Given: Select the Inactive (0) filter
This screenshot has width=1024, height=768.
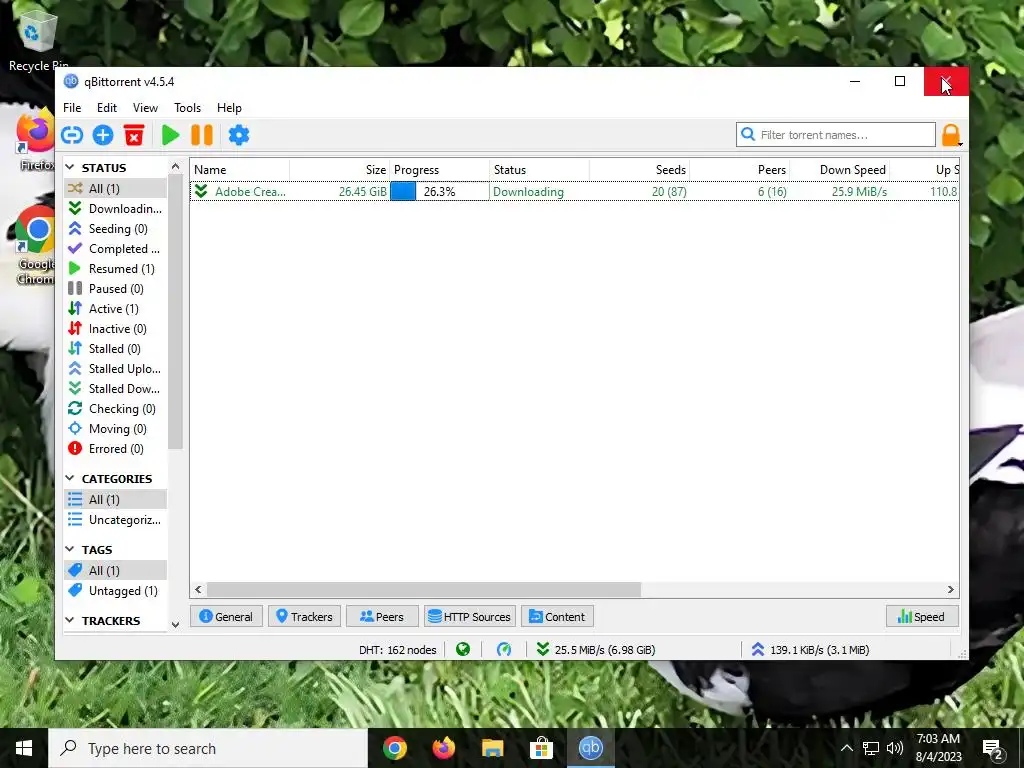Looking at the screenshot, I should click(x=116, y=329).
